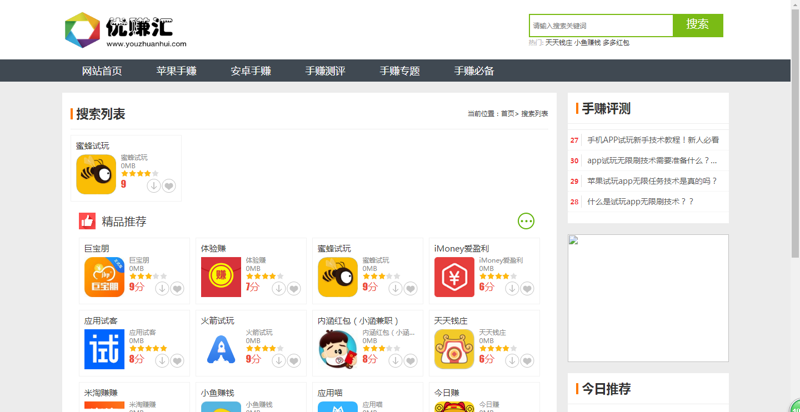Open the 应用试客 card title
The width and height of the screenshot is (800, 412).
tap(101, 321)
